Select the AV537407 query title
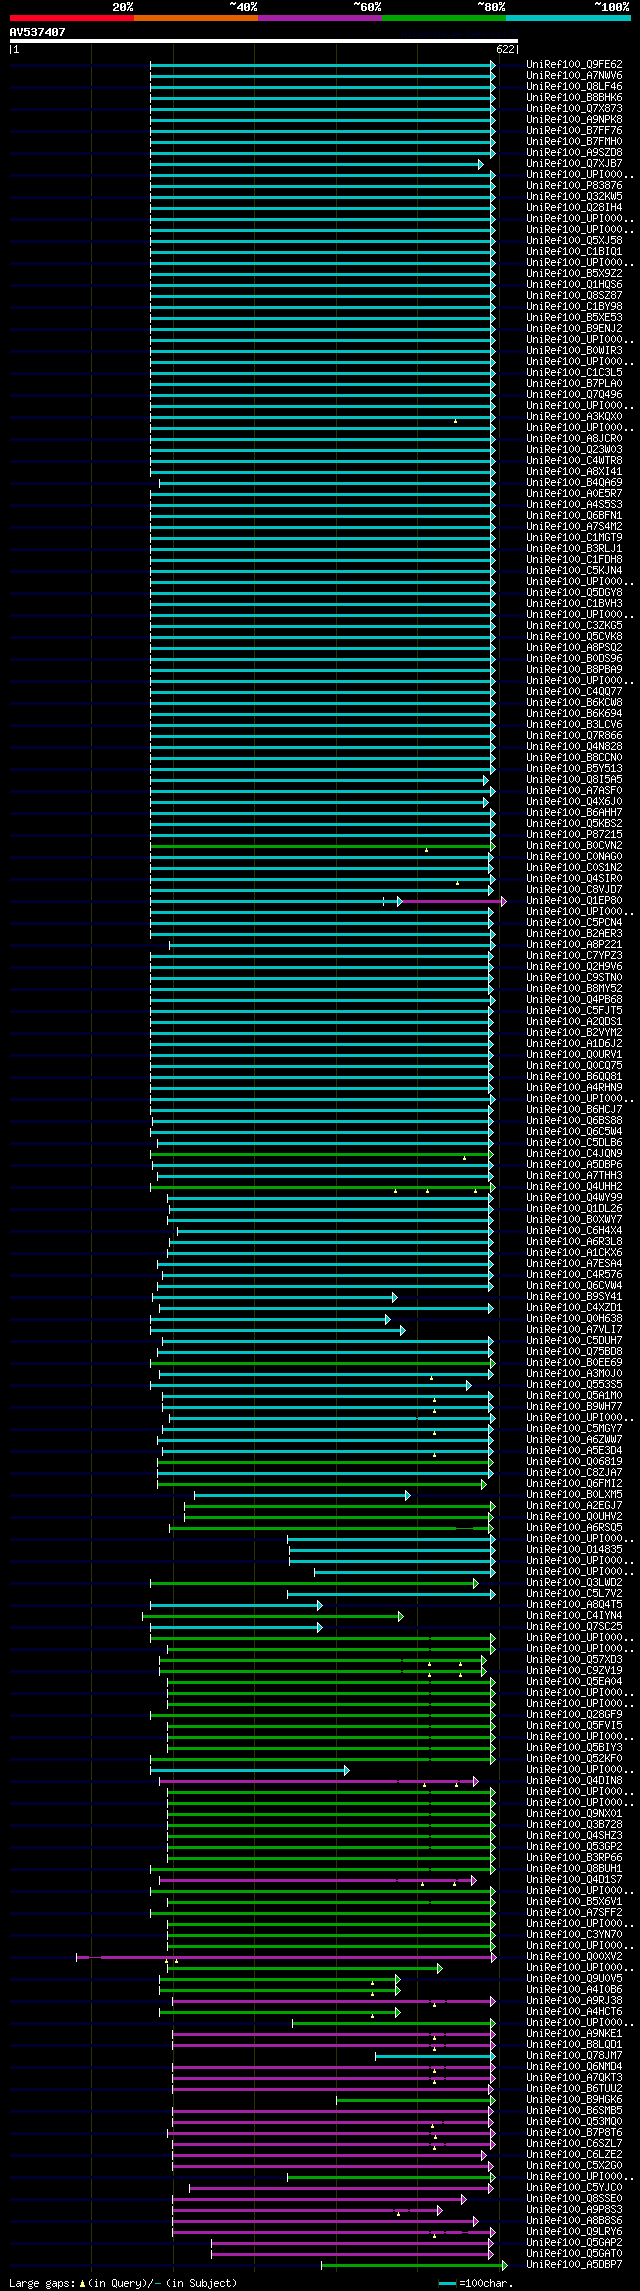Screen dimensions: 640x2291 [38, 32]
